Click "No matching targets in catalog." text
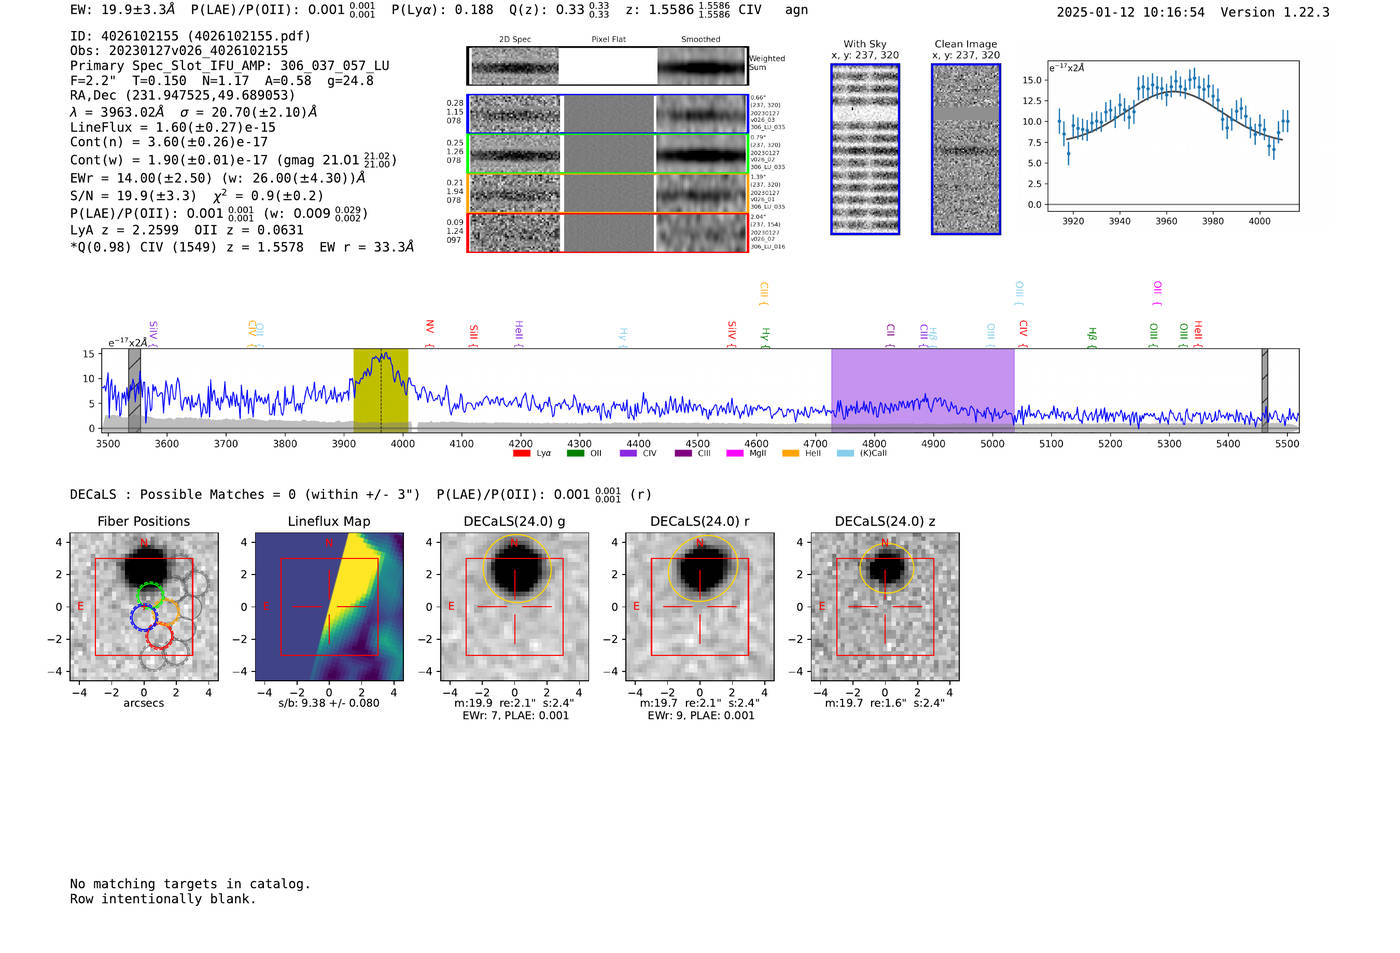 tap(190, 884)
